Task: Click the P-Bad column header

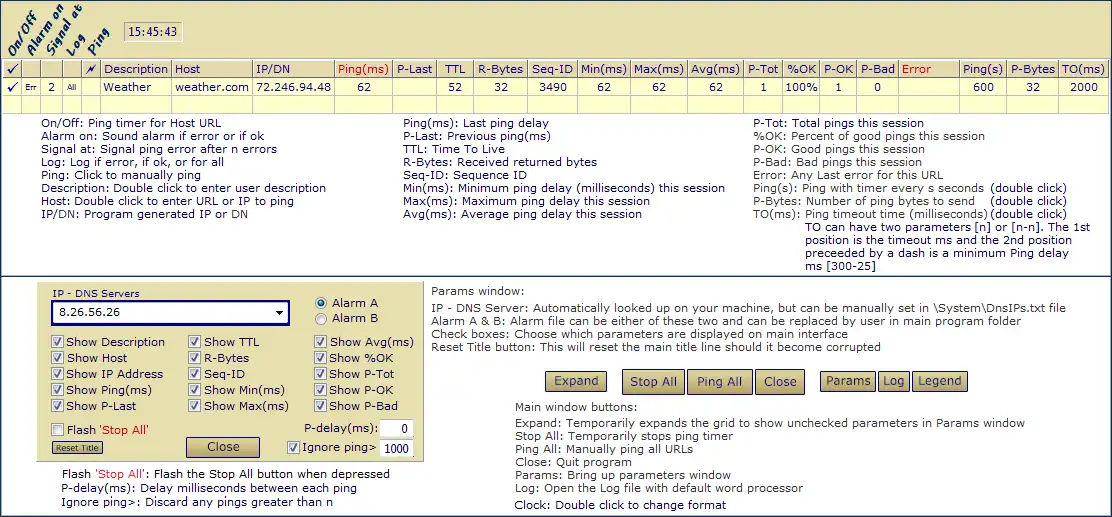Action: pyautogui.click(x=877, y=70)
